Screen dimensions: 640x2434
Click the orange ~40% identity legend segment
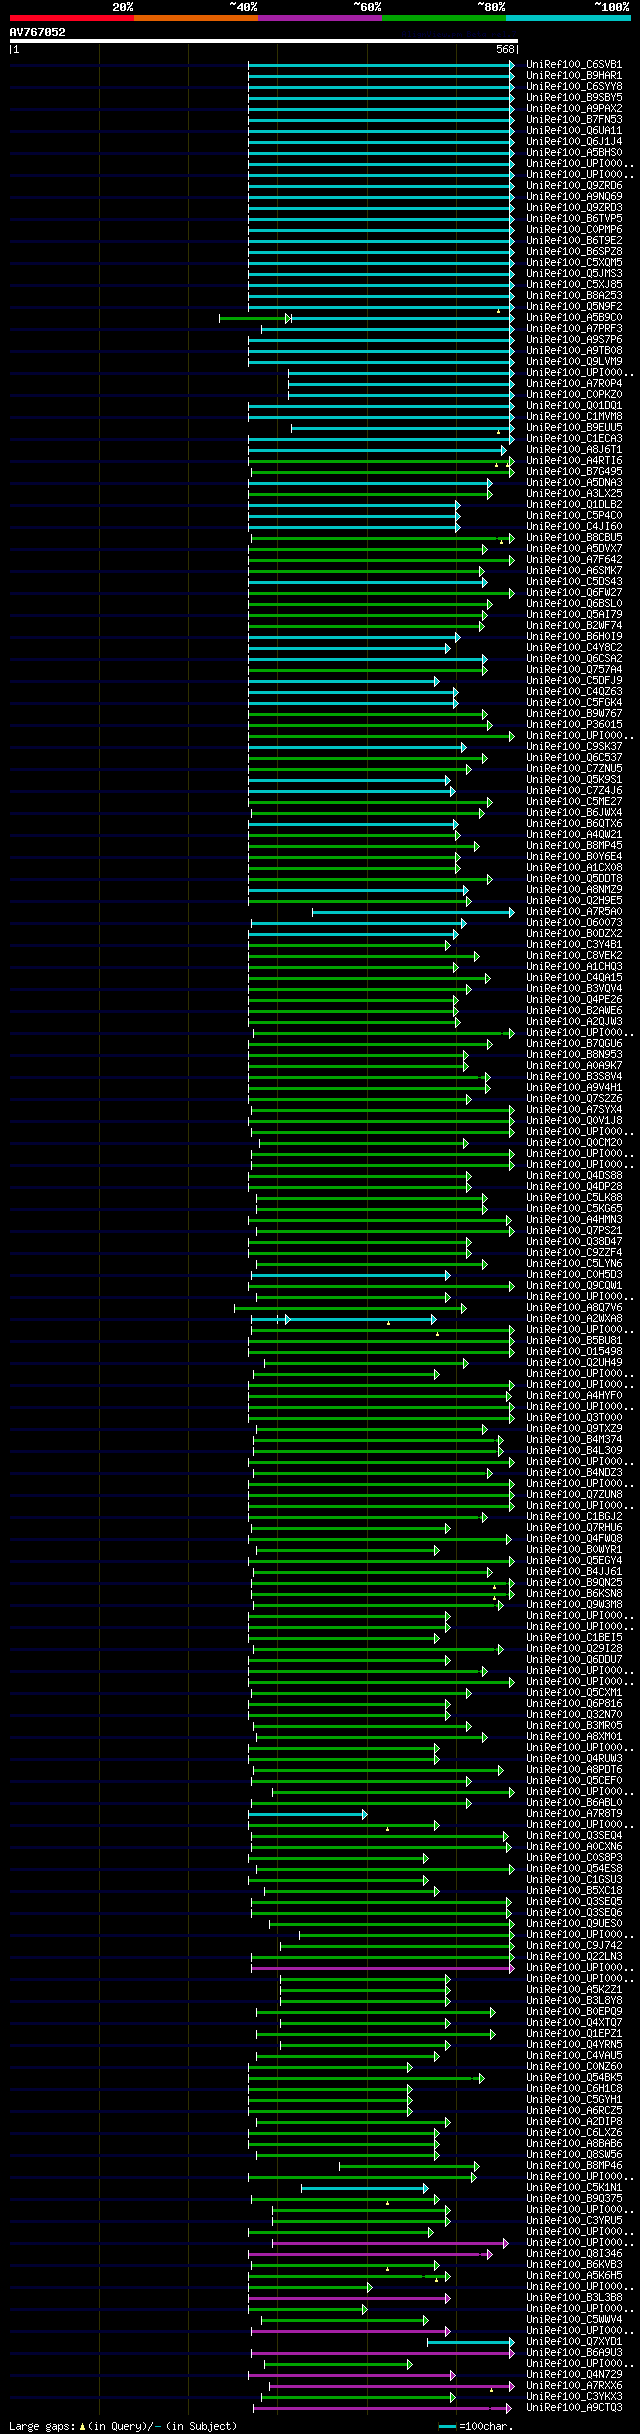195,18
